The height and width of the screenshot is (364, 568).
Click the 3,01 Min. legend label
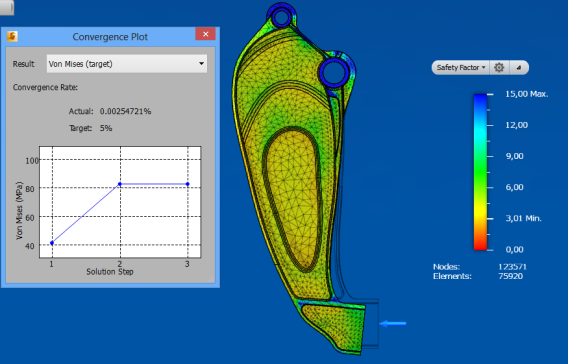(x=523, y=218)
